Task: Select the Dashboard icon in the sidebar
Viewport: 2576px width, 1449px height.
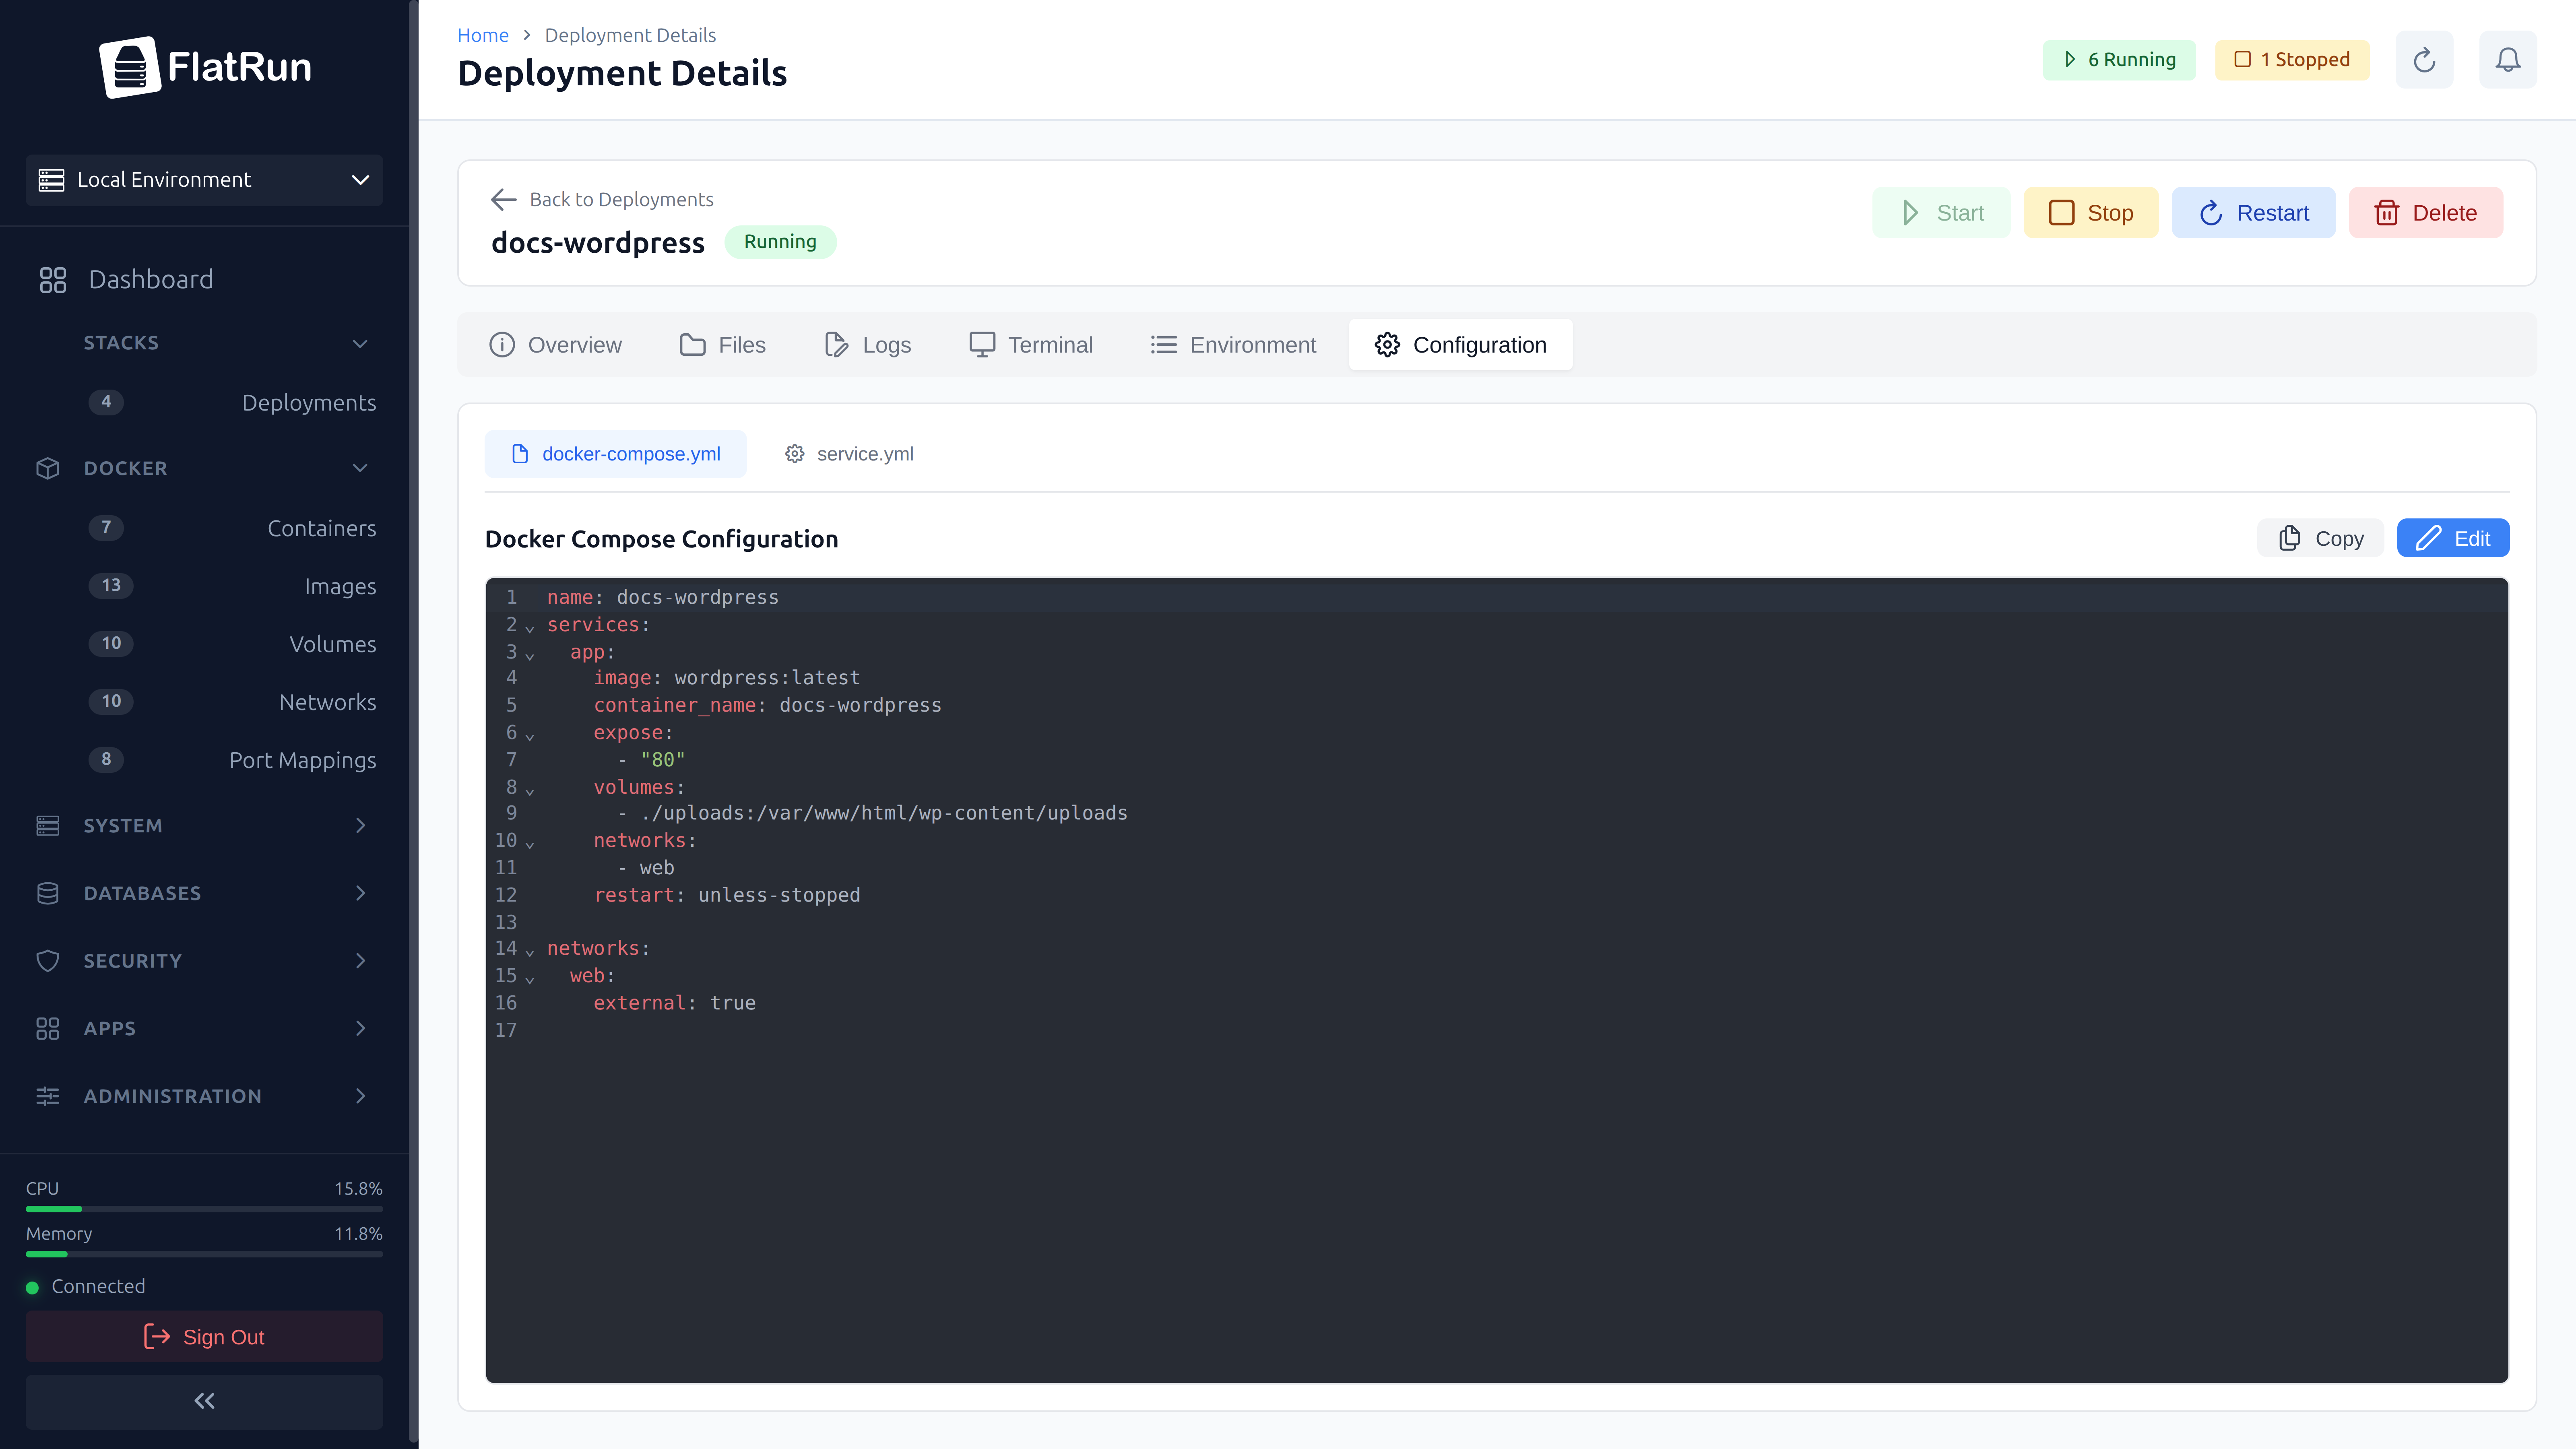Action: [x=53, y=279]
